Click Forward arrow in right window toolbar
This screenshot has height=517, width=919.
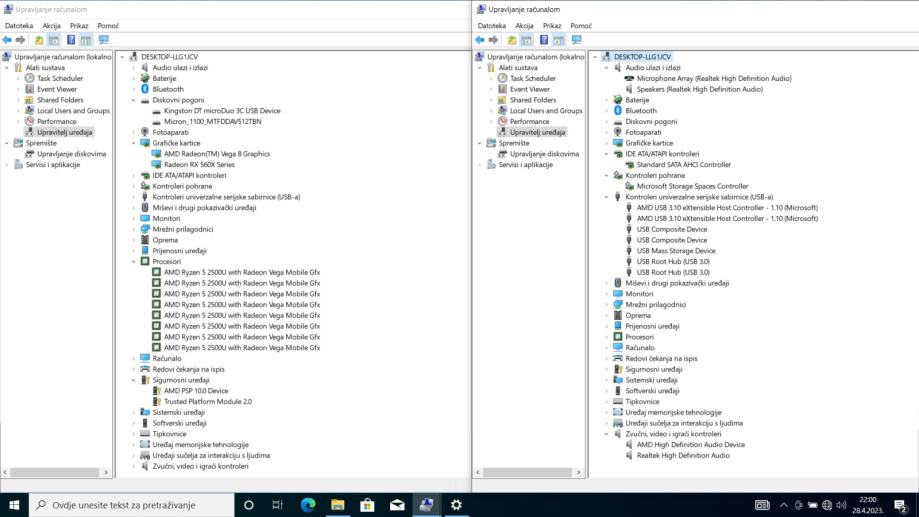[x=493, y=40]
